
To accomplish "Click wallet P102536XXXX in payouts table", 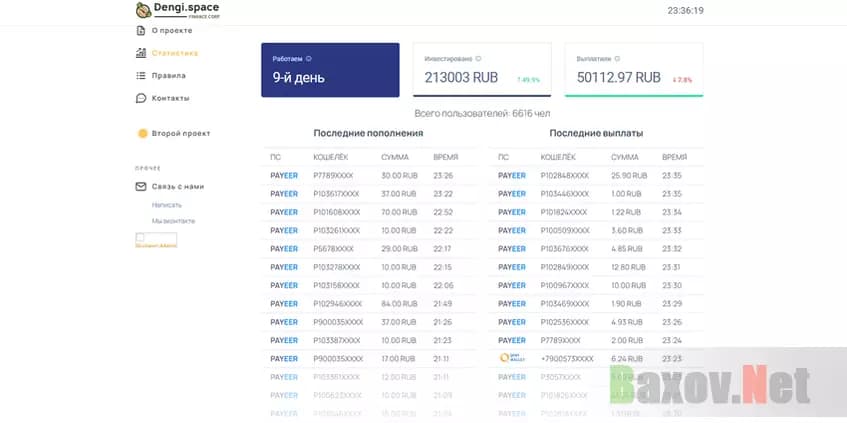I will [x=565, y=323].
